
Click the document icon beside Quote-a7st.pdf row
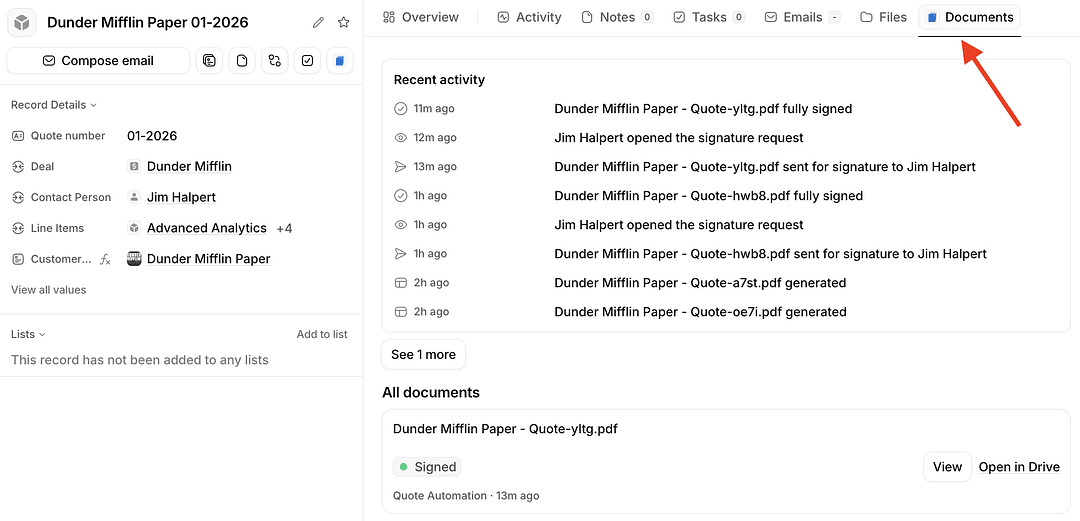click(x=400, y=283)
